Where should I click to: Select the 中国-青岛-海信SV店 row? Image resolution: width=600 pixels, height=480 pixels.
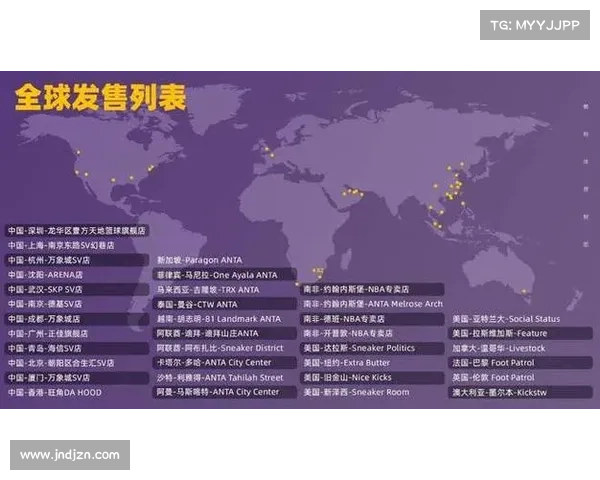[77, 349]
